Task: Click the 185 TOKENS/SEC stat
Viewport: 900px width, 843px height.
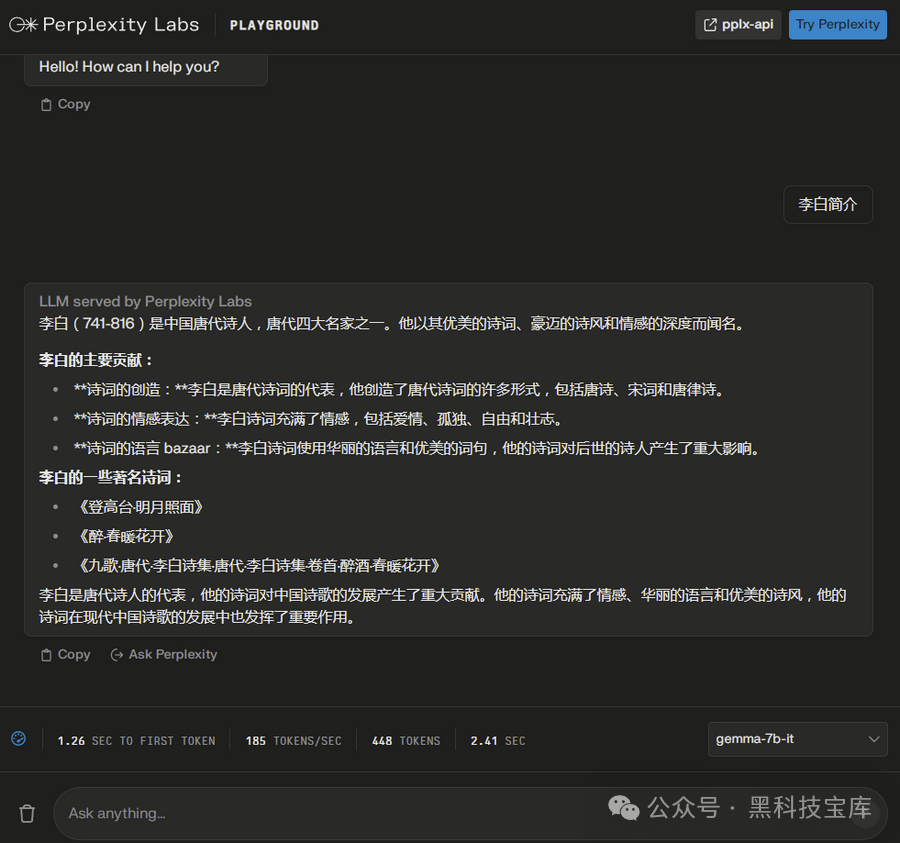Action: pos(293,741)
